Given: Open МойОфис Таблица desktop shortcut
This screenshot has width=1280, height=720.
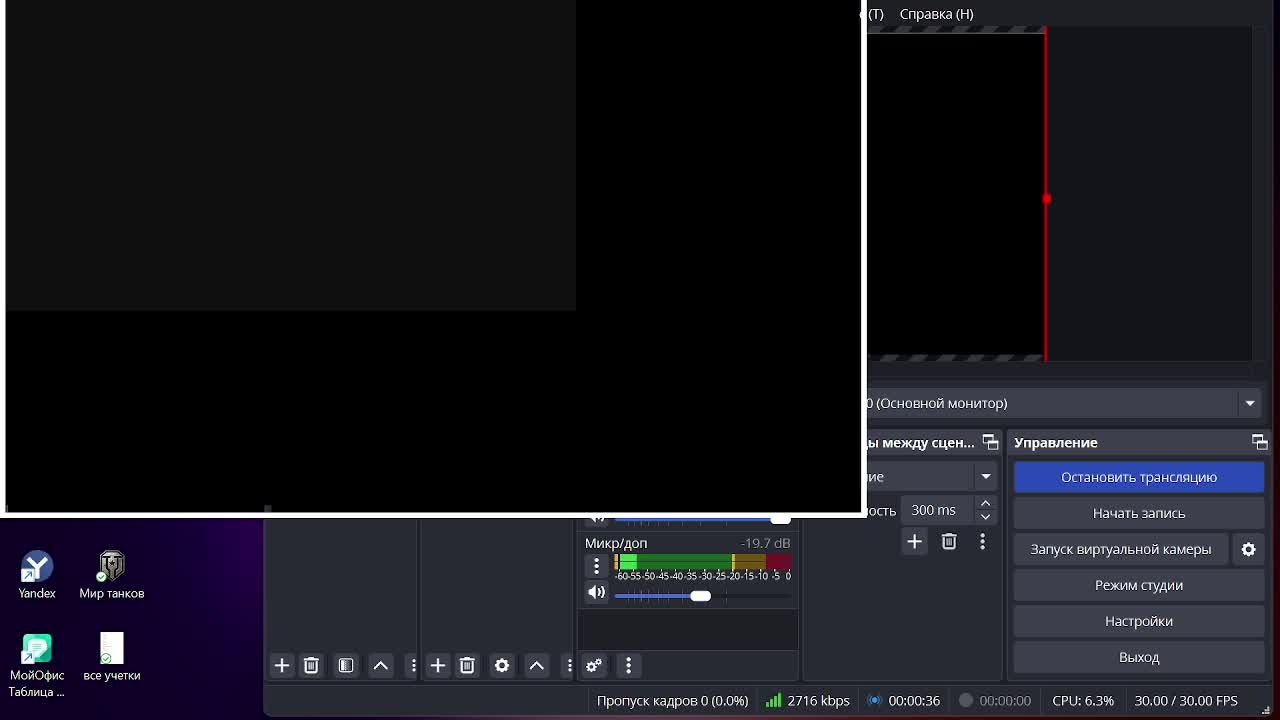Looking at the screenshot, I should [37, 665].
